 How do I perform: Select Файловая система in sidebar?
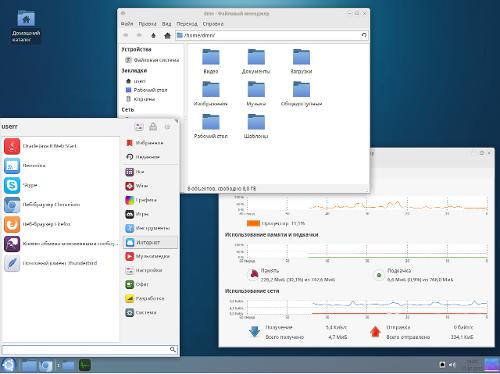click(x=152, y=60)
